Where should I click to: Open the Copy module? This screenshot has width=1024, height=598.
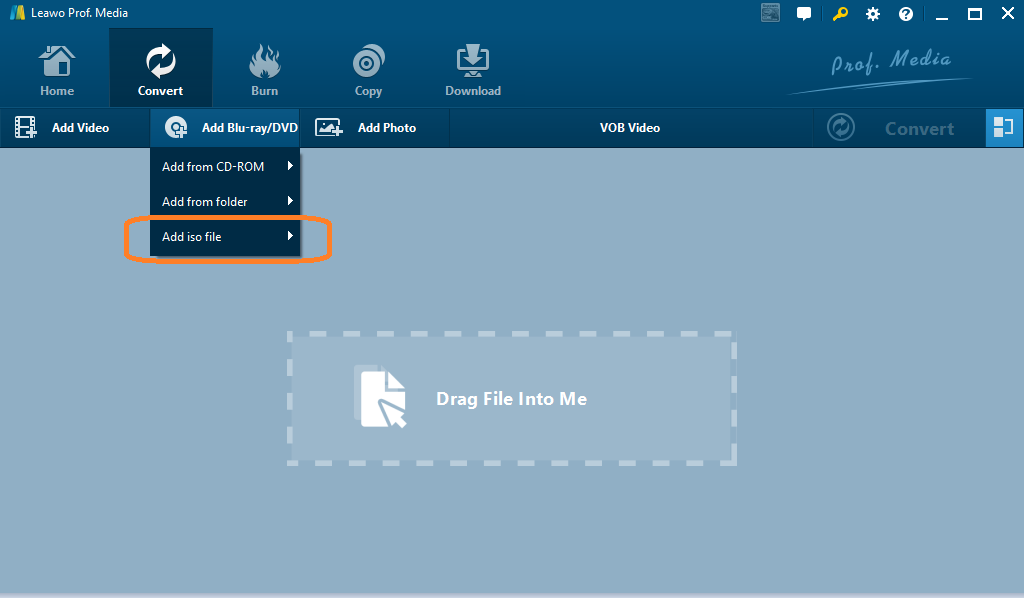[368, 71]
